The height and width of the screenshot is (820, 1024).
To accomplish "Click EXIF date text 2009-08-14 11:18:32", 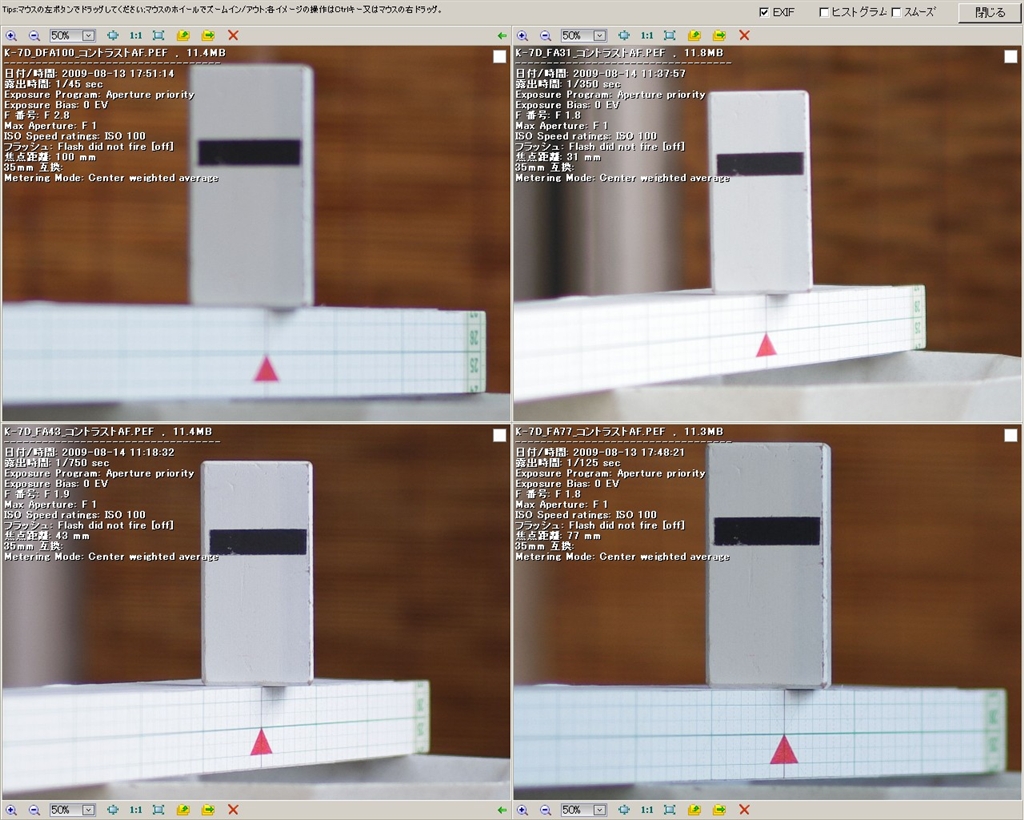I will (x=118, y=452).
